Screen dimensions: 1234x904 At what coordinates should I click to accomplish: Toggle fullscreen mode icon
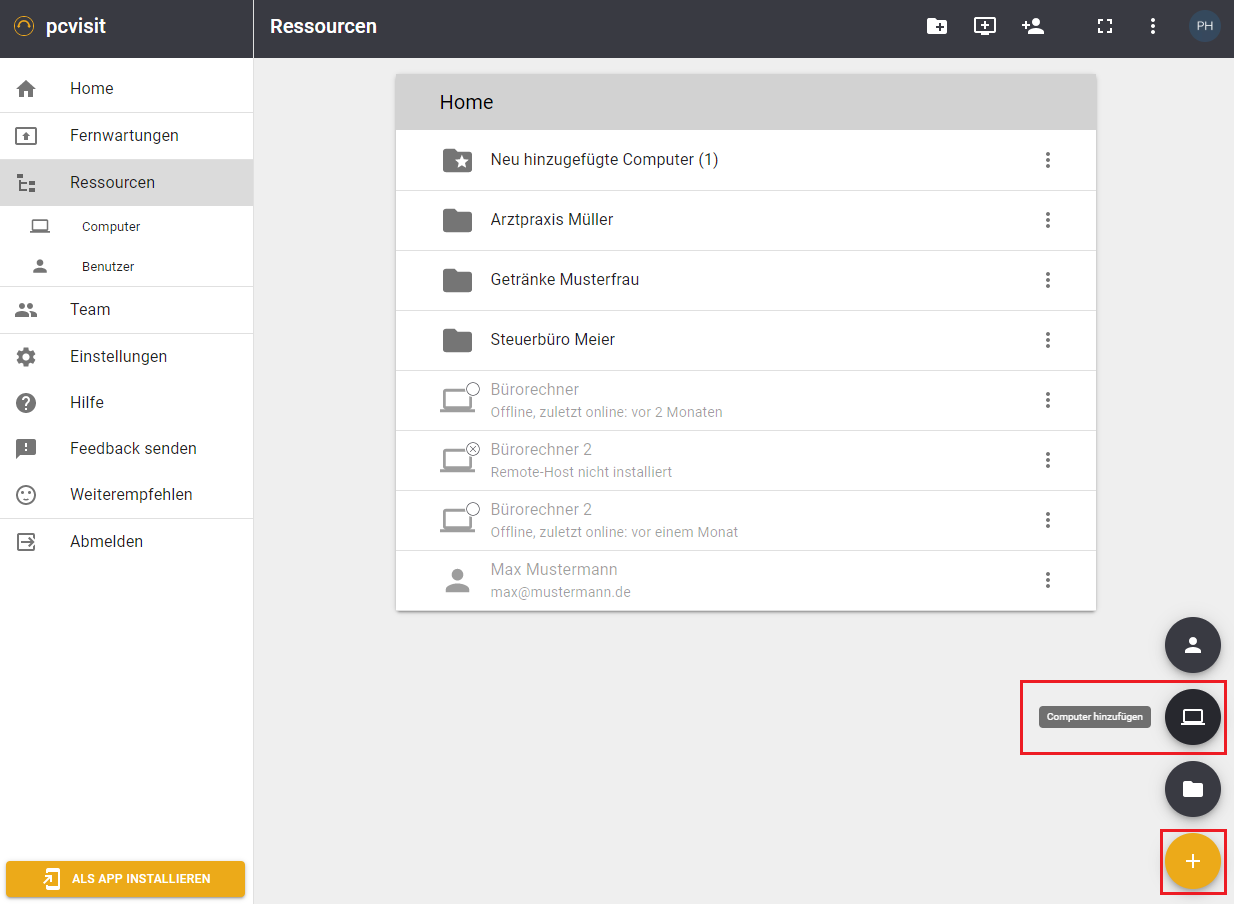[x=1105, y=27]
